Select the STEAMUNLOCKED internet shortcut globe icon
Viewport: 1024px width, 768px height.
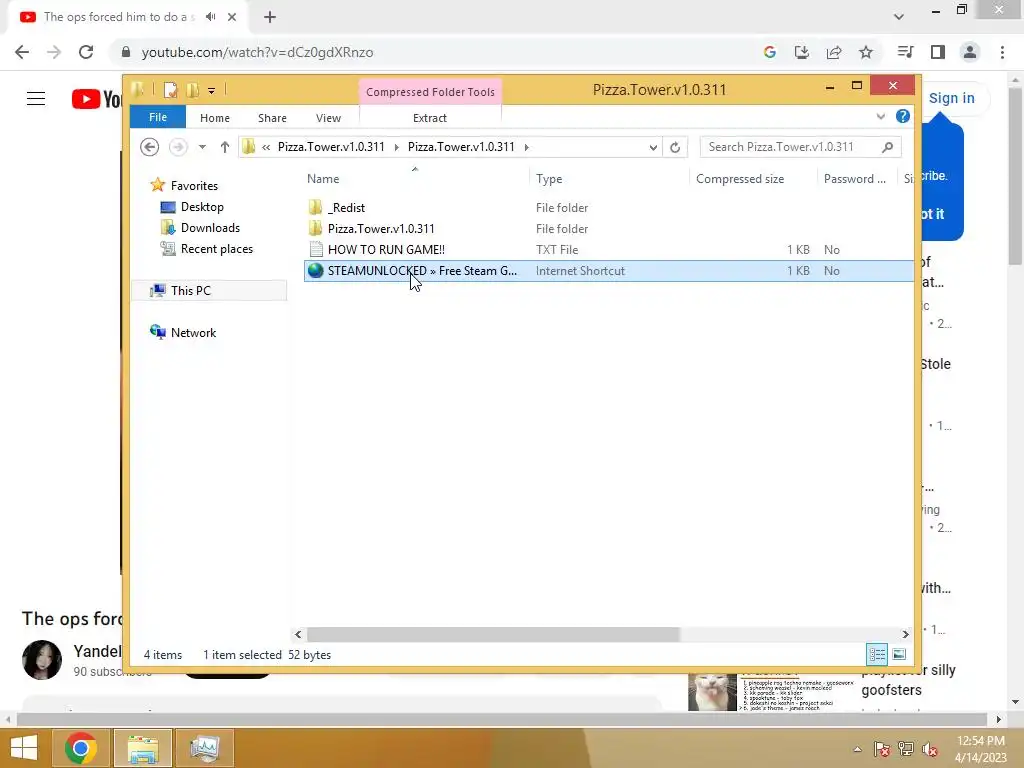coord(315,270)
